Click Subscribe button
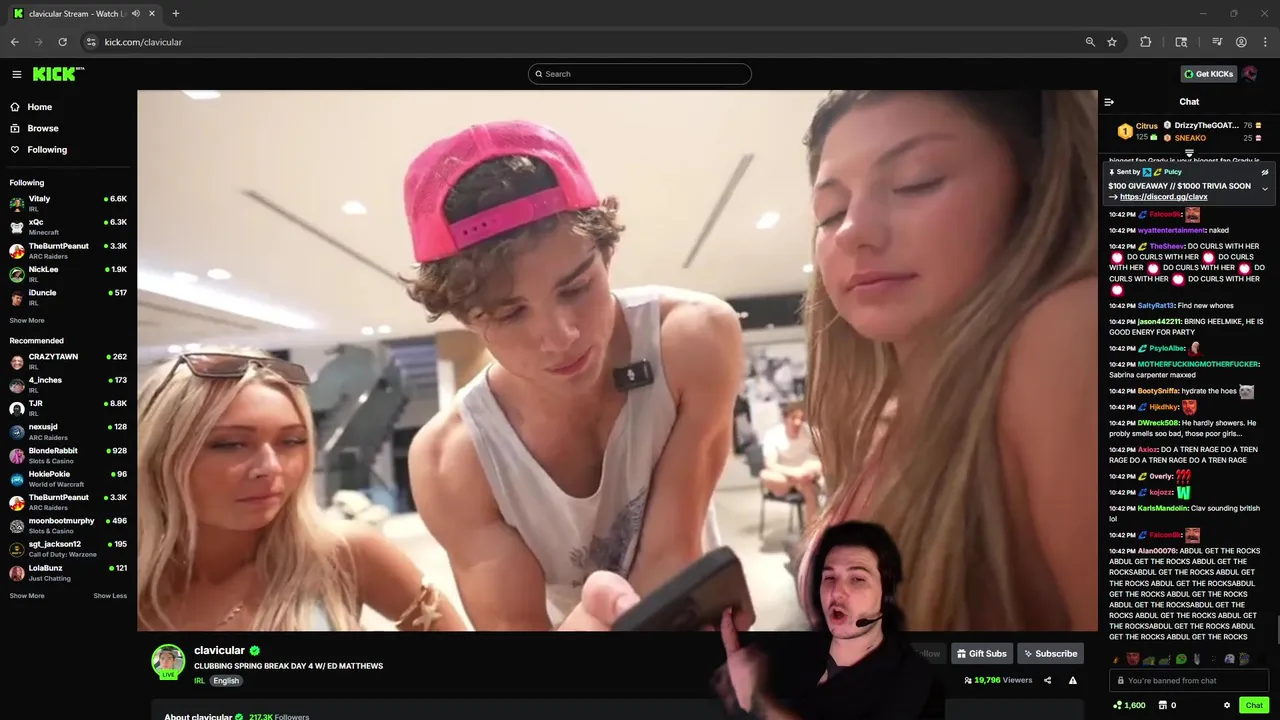This screenshot has width=1280, height=720. (1050, 654)
